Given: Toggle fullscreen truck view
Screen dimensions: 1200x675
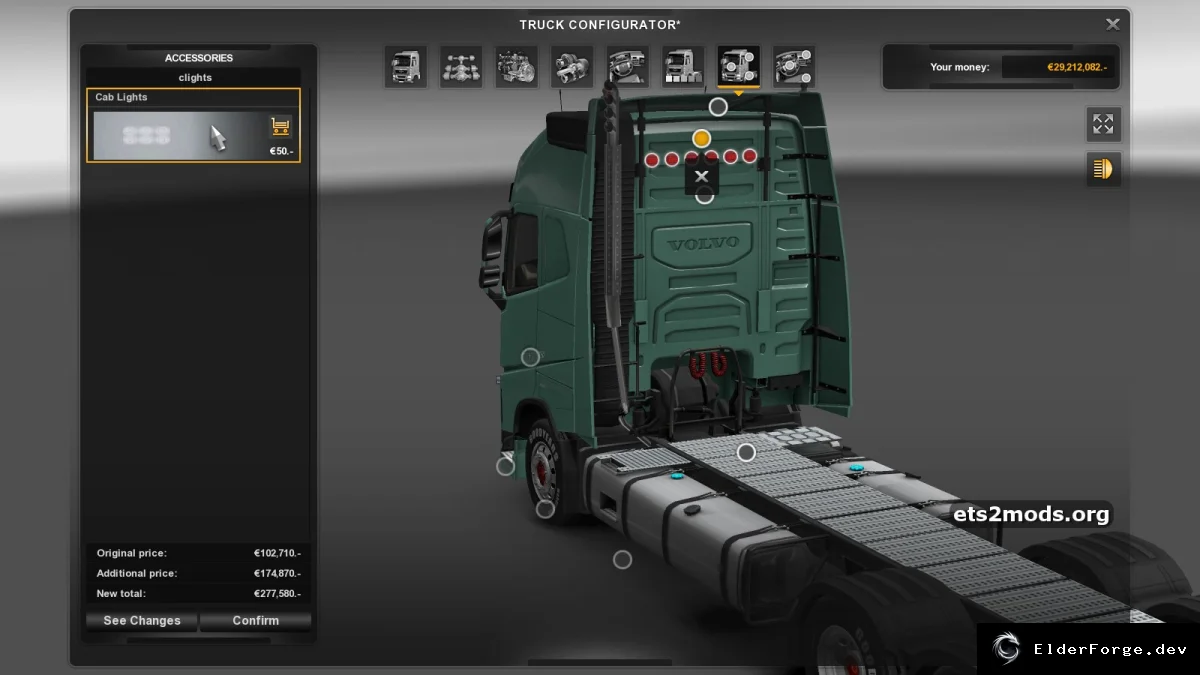Looking at the screenshot, I should point(1103,124).
